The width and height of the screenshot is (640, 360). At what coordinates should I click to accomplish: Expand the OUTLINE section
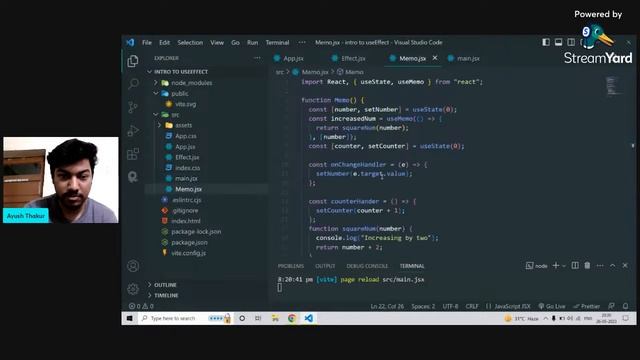tap(165, 285)
